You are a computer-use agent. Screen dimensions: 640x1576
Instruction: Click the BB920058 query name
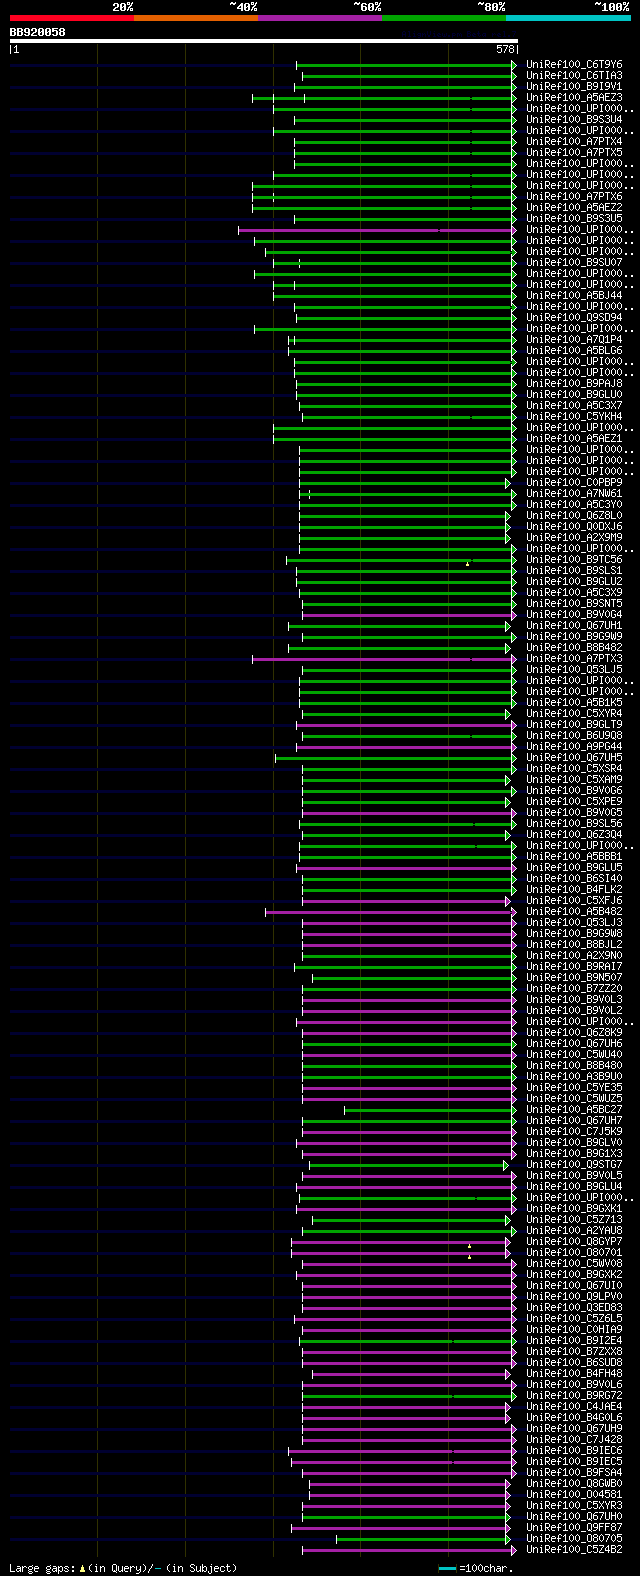[x=38, y=32]
